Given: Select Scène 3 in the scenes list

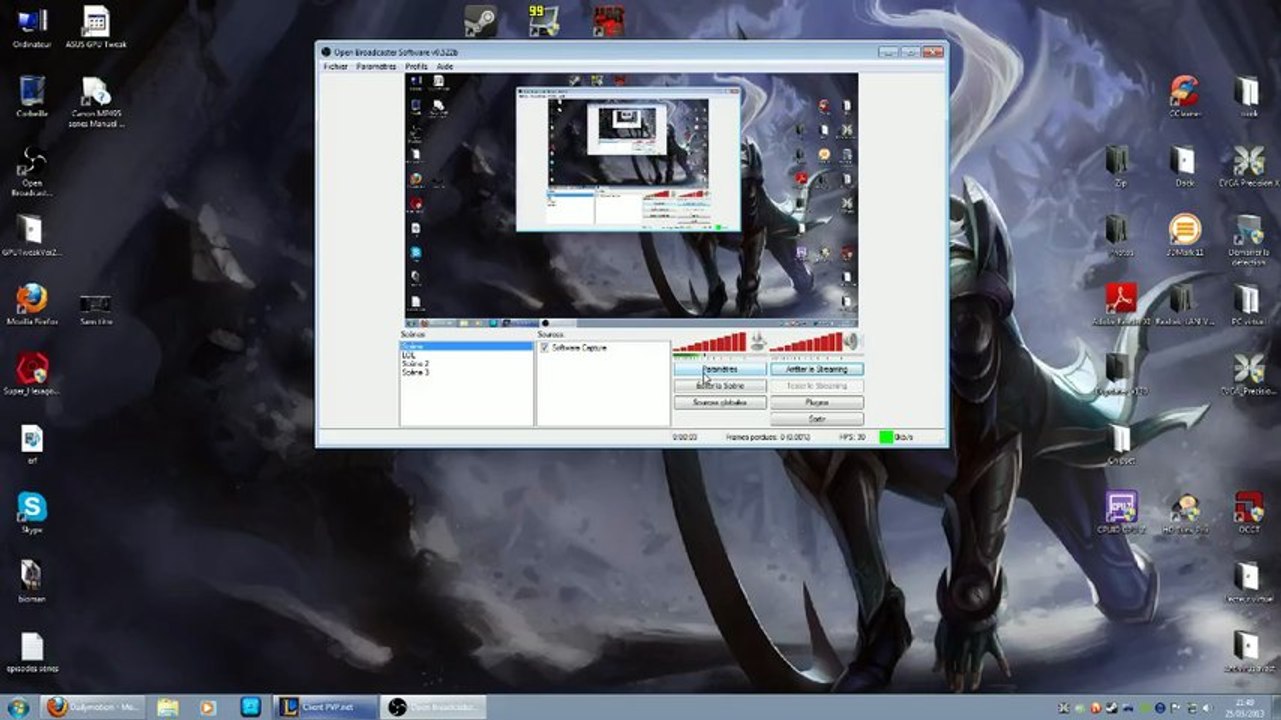Looking at the screenshot, I should [x=466, y=372].
